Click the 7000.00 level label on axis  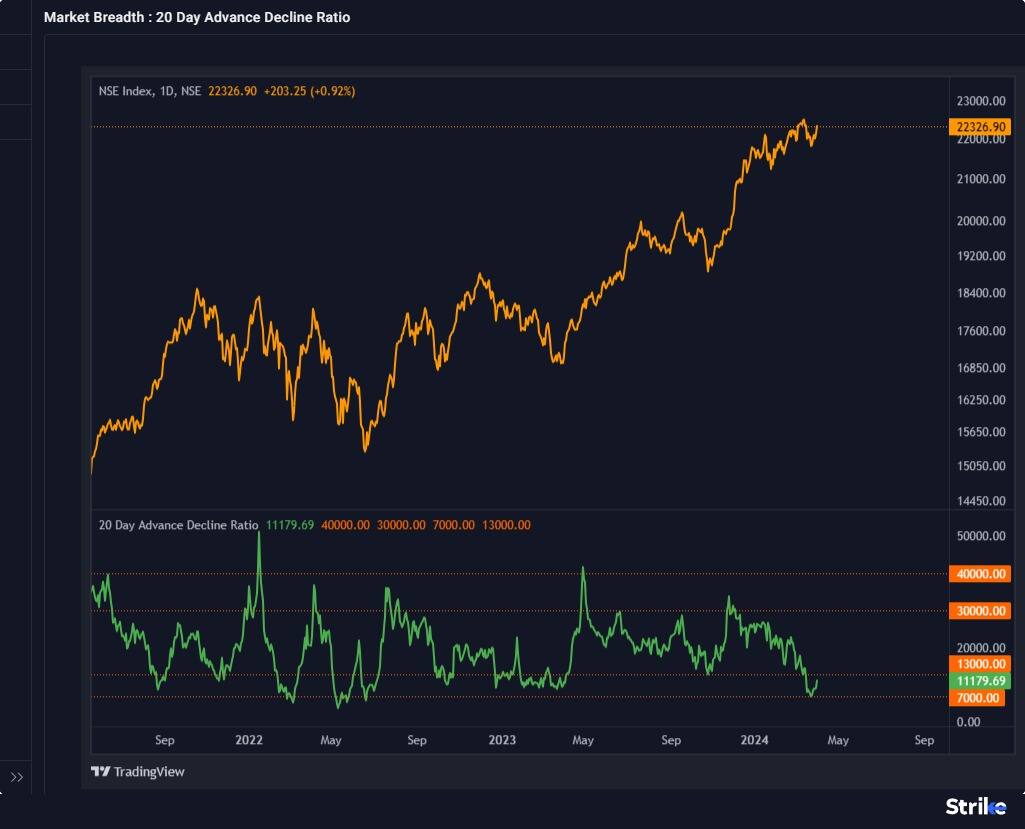tap(977, 698)
